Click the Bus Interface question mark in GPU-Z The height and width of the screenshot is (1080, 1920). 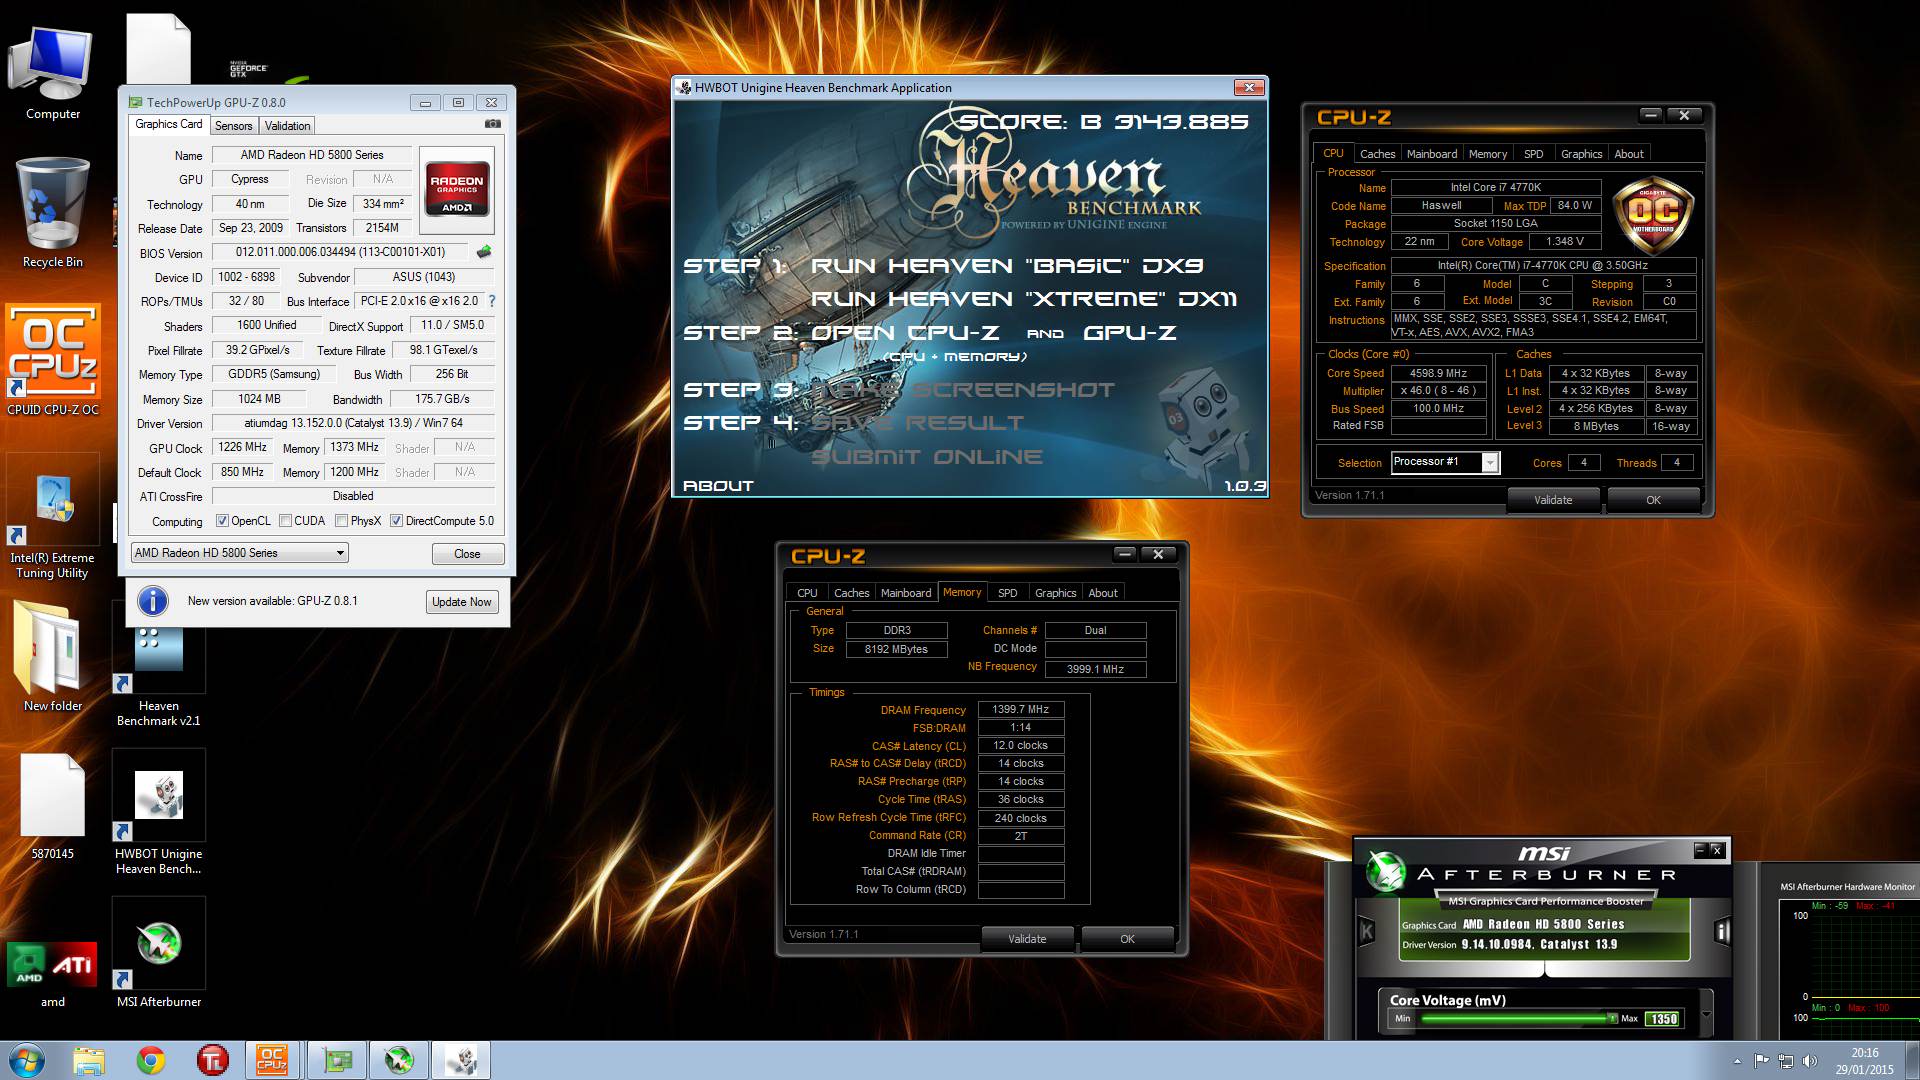point(491,301)
